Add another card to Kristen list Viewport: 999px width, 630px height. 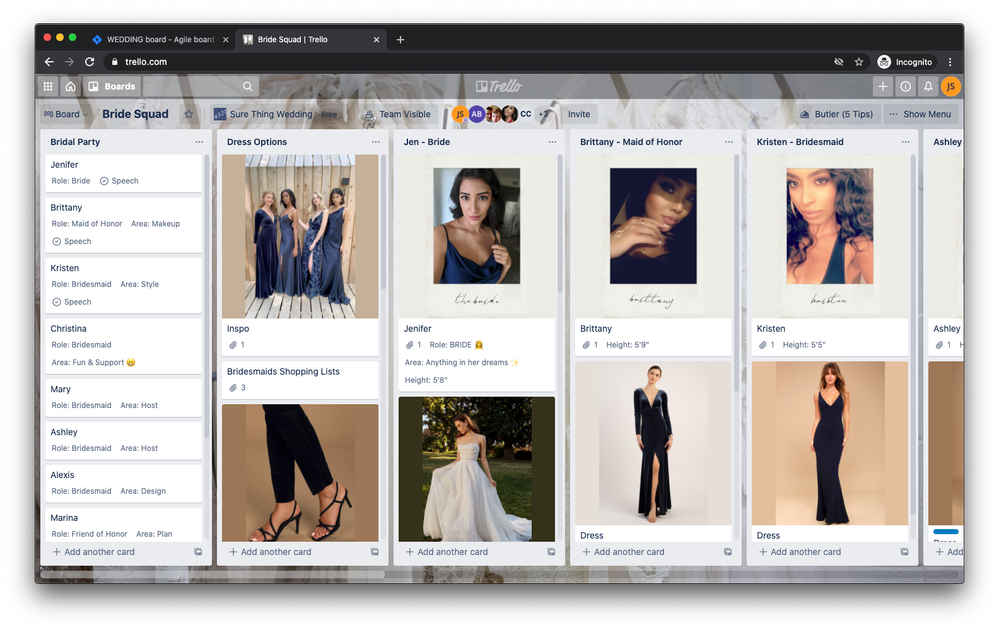point(800,552)
